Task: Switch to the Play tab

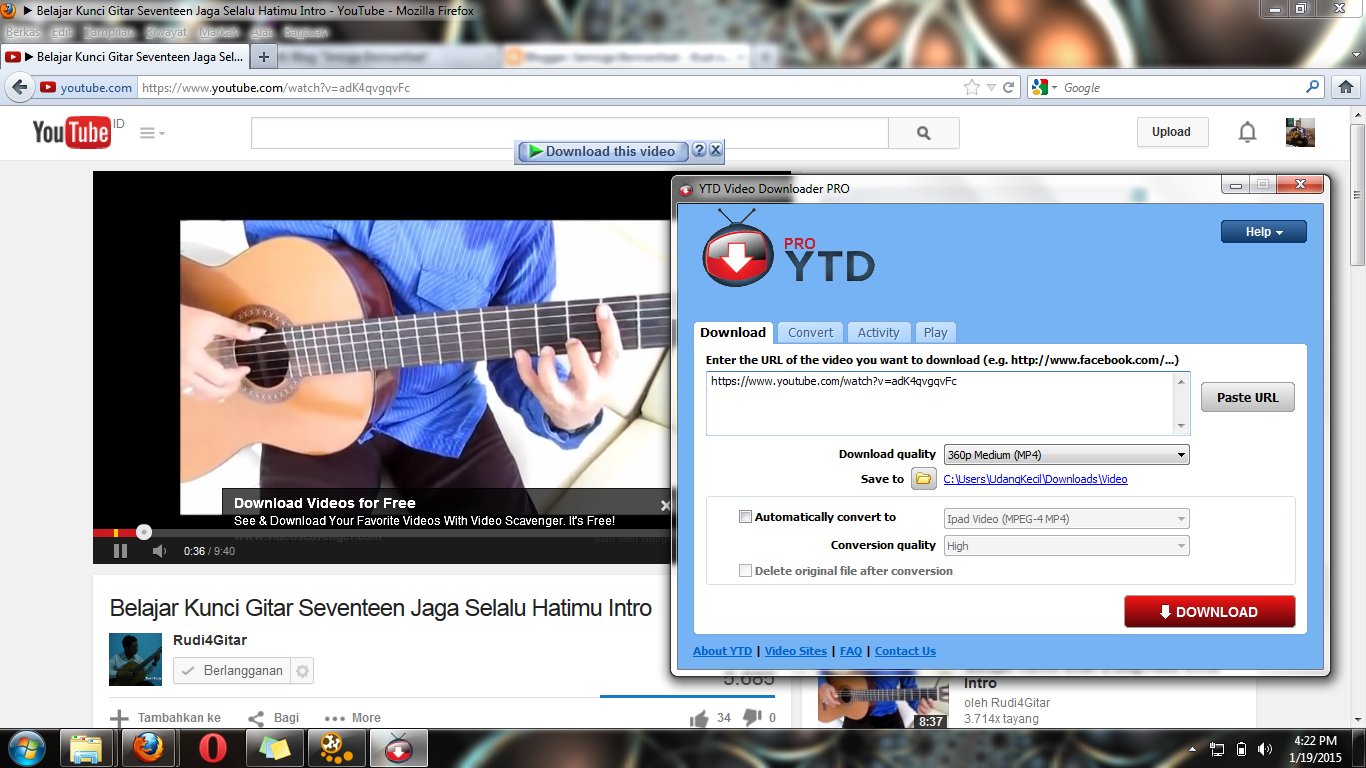Action: click(x=935, y=333)
